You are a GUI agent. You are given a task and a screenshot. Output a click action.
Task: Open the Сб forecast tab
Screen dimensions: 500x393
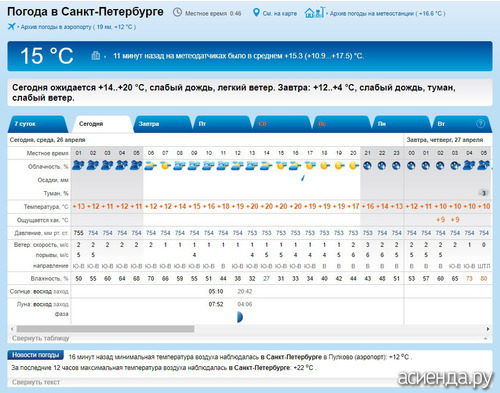pyautogui.click(x=282, y=124)
